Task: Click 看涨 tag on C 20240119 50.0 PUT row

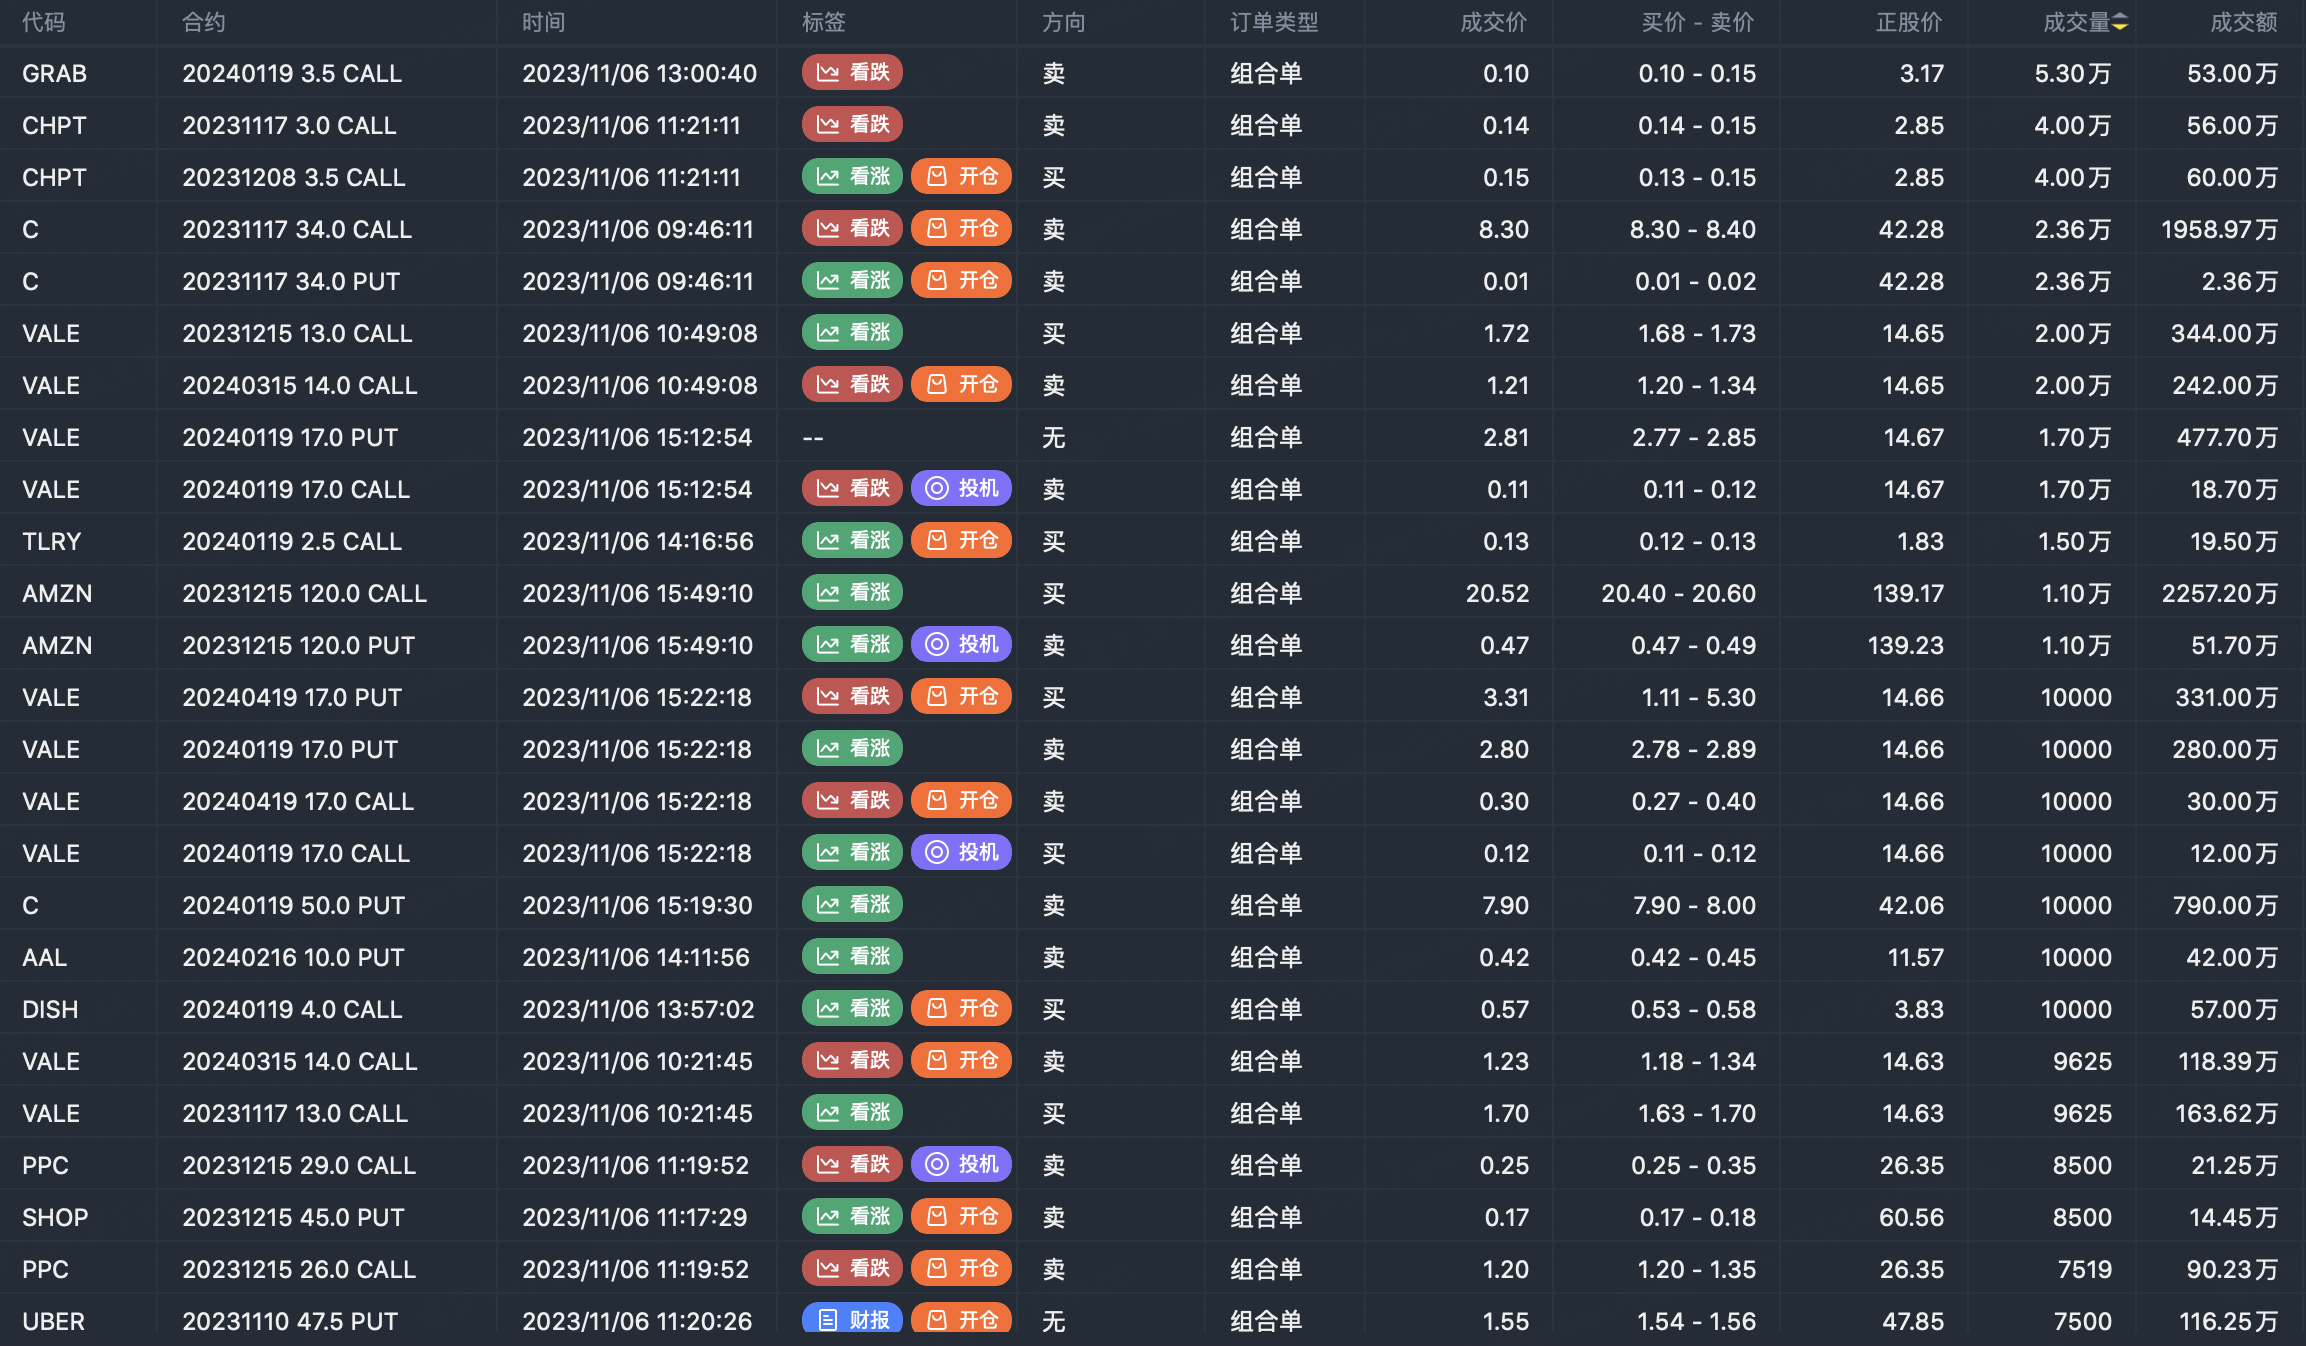Action: (x=853, y=904)
